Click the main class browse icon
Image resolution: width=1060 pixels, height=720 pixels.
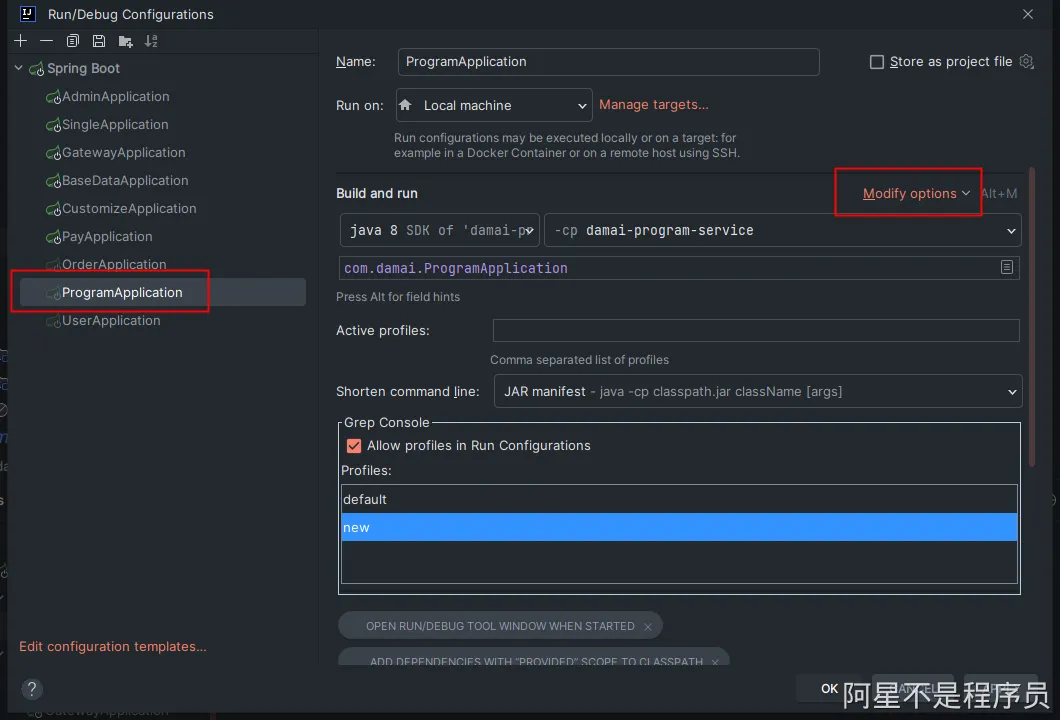1007,268
